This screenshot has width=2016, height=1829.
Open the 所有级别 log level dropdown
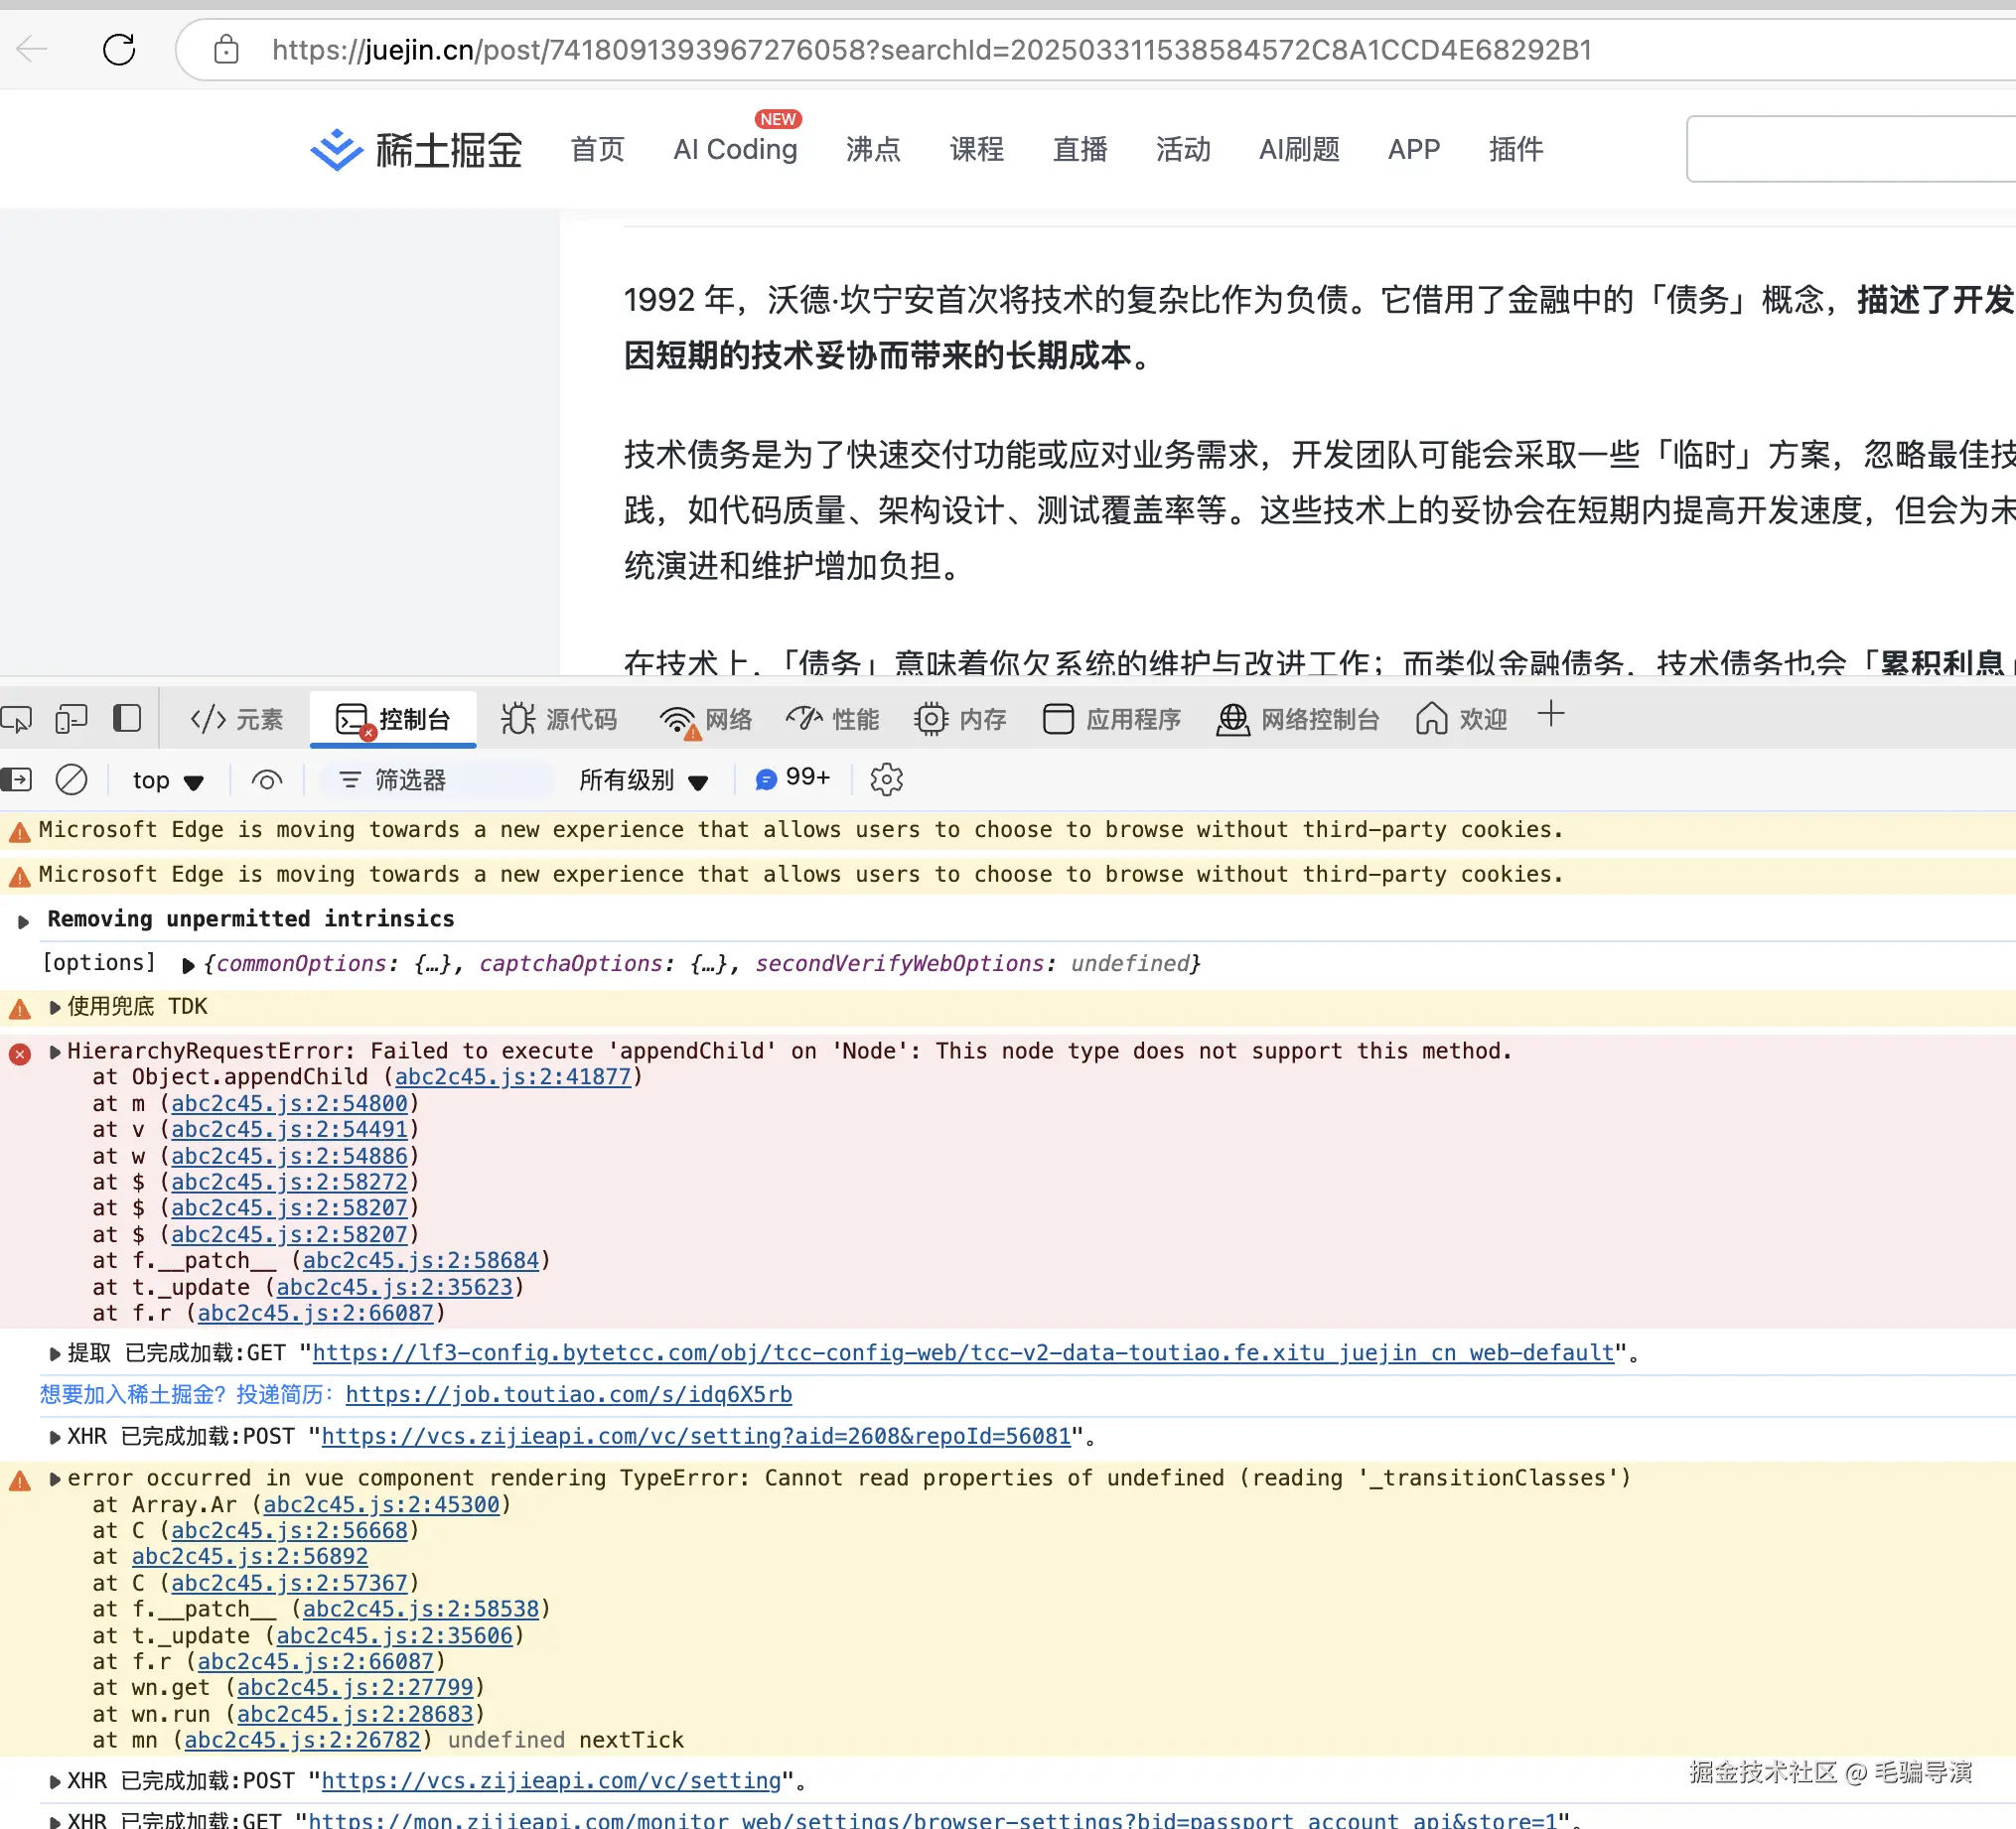click(643, 781)
